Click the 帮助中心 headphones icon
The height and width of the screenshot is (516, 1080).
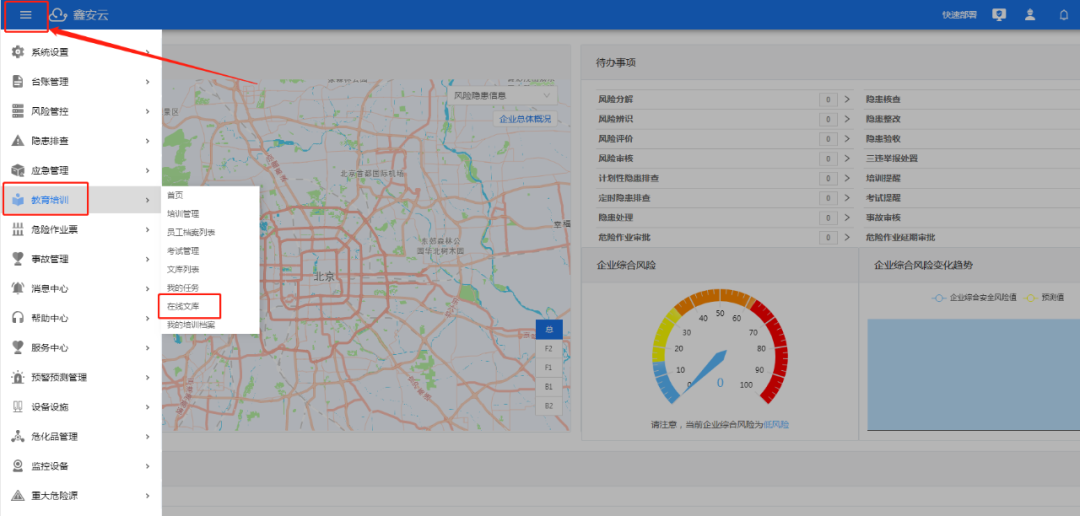click(x=17, y=318)
